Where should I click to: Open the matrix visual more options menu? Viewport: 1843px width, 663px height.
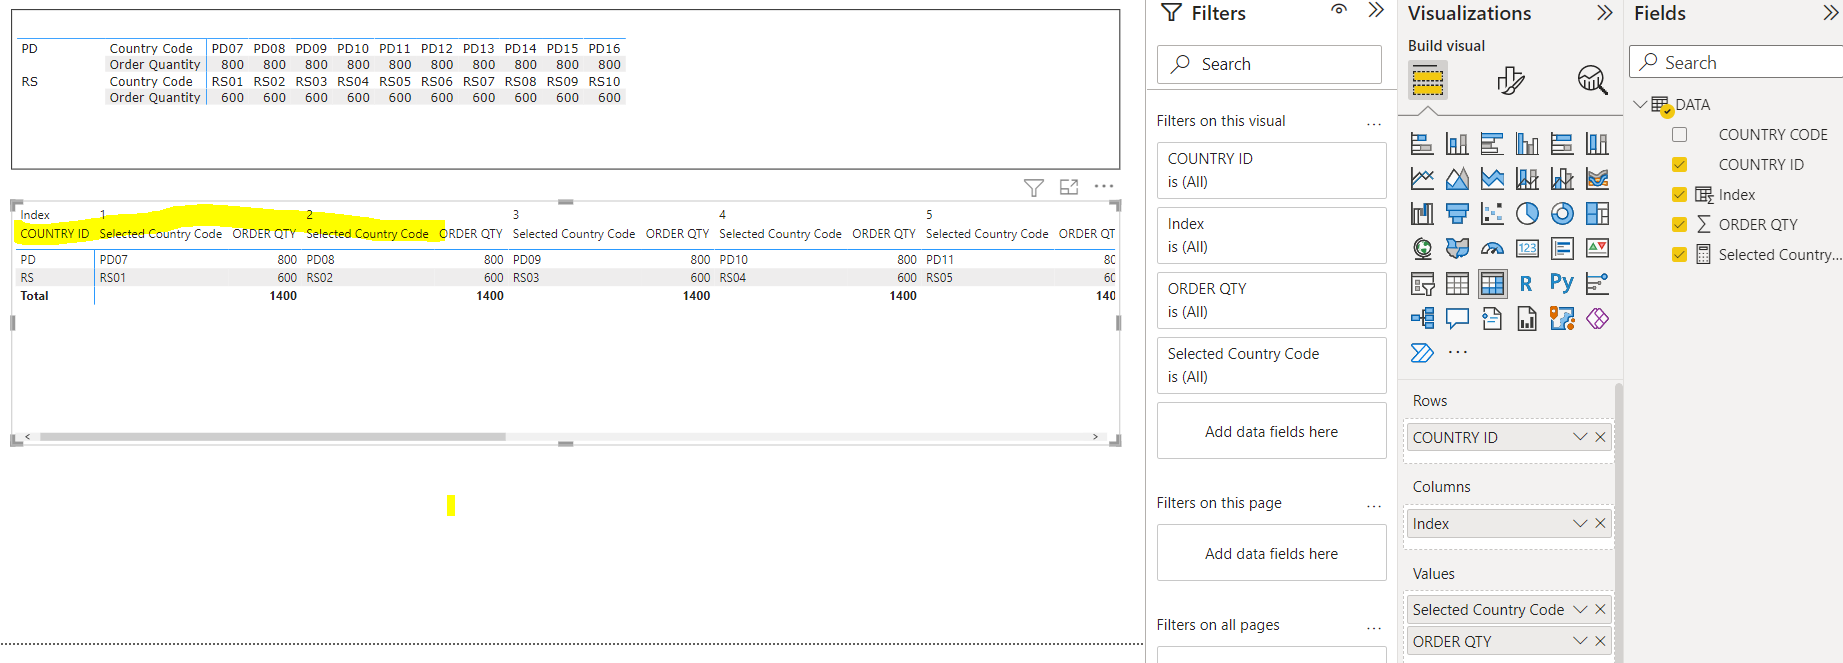click(1104, 186)
